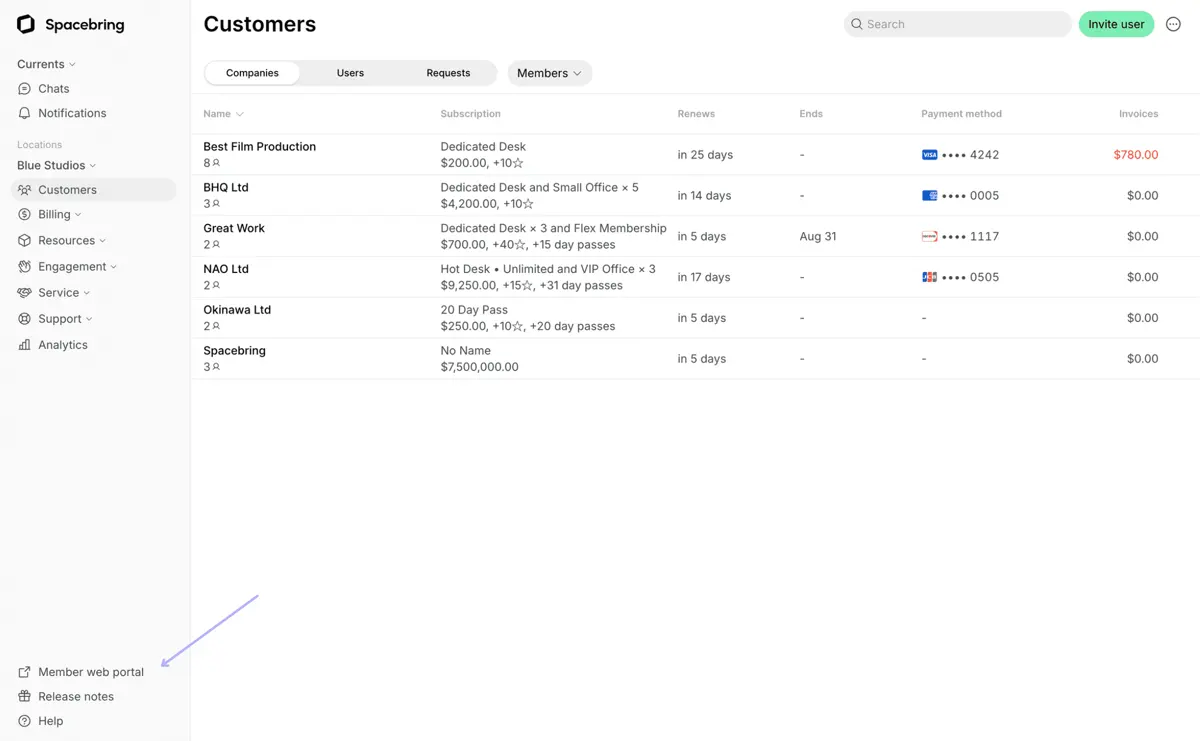Open Chats via its speech bubble icon

tap(25, 89)
